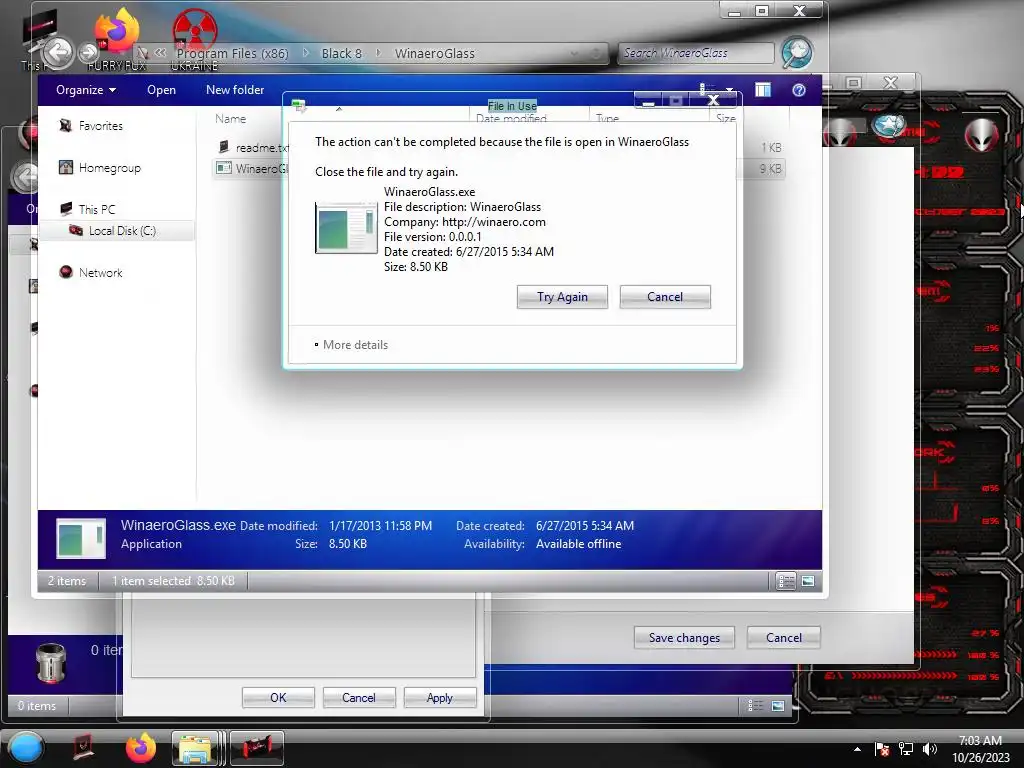The width and height of the screenshot is (1024, 768).
Task: Click Apply in background properties dialog
Action: (x=440, y=697)
